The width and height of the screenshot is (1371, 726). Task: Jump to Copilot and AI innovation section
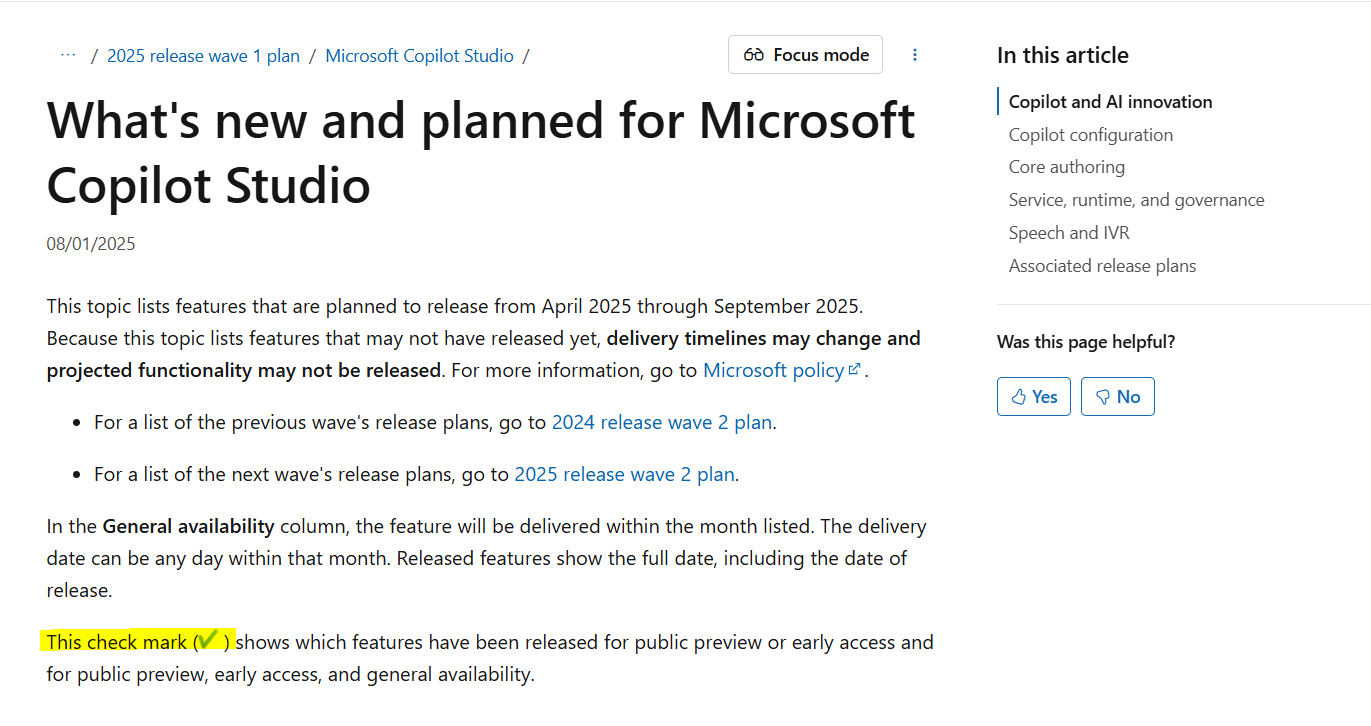click(1110, 102)
